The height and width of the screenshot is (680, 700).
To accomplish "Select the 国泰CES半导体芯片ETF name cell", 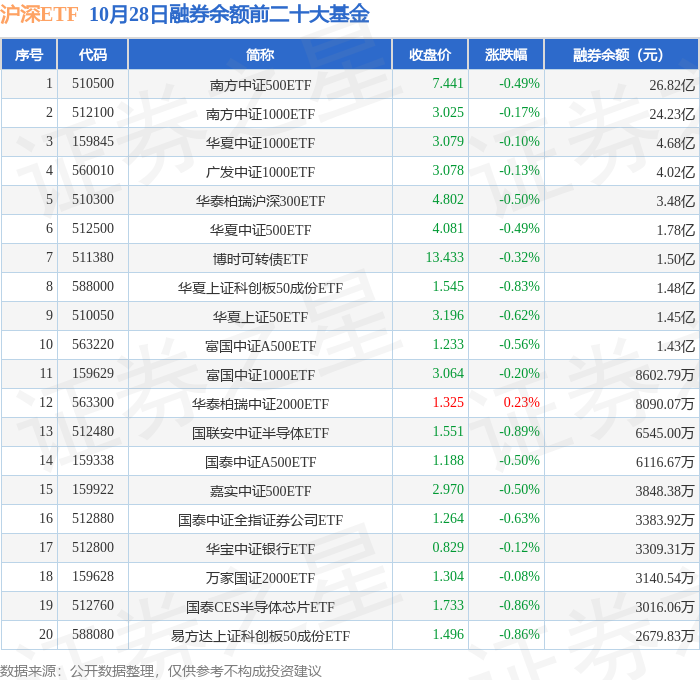I will pos(260,607).
